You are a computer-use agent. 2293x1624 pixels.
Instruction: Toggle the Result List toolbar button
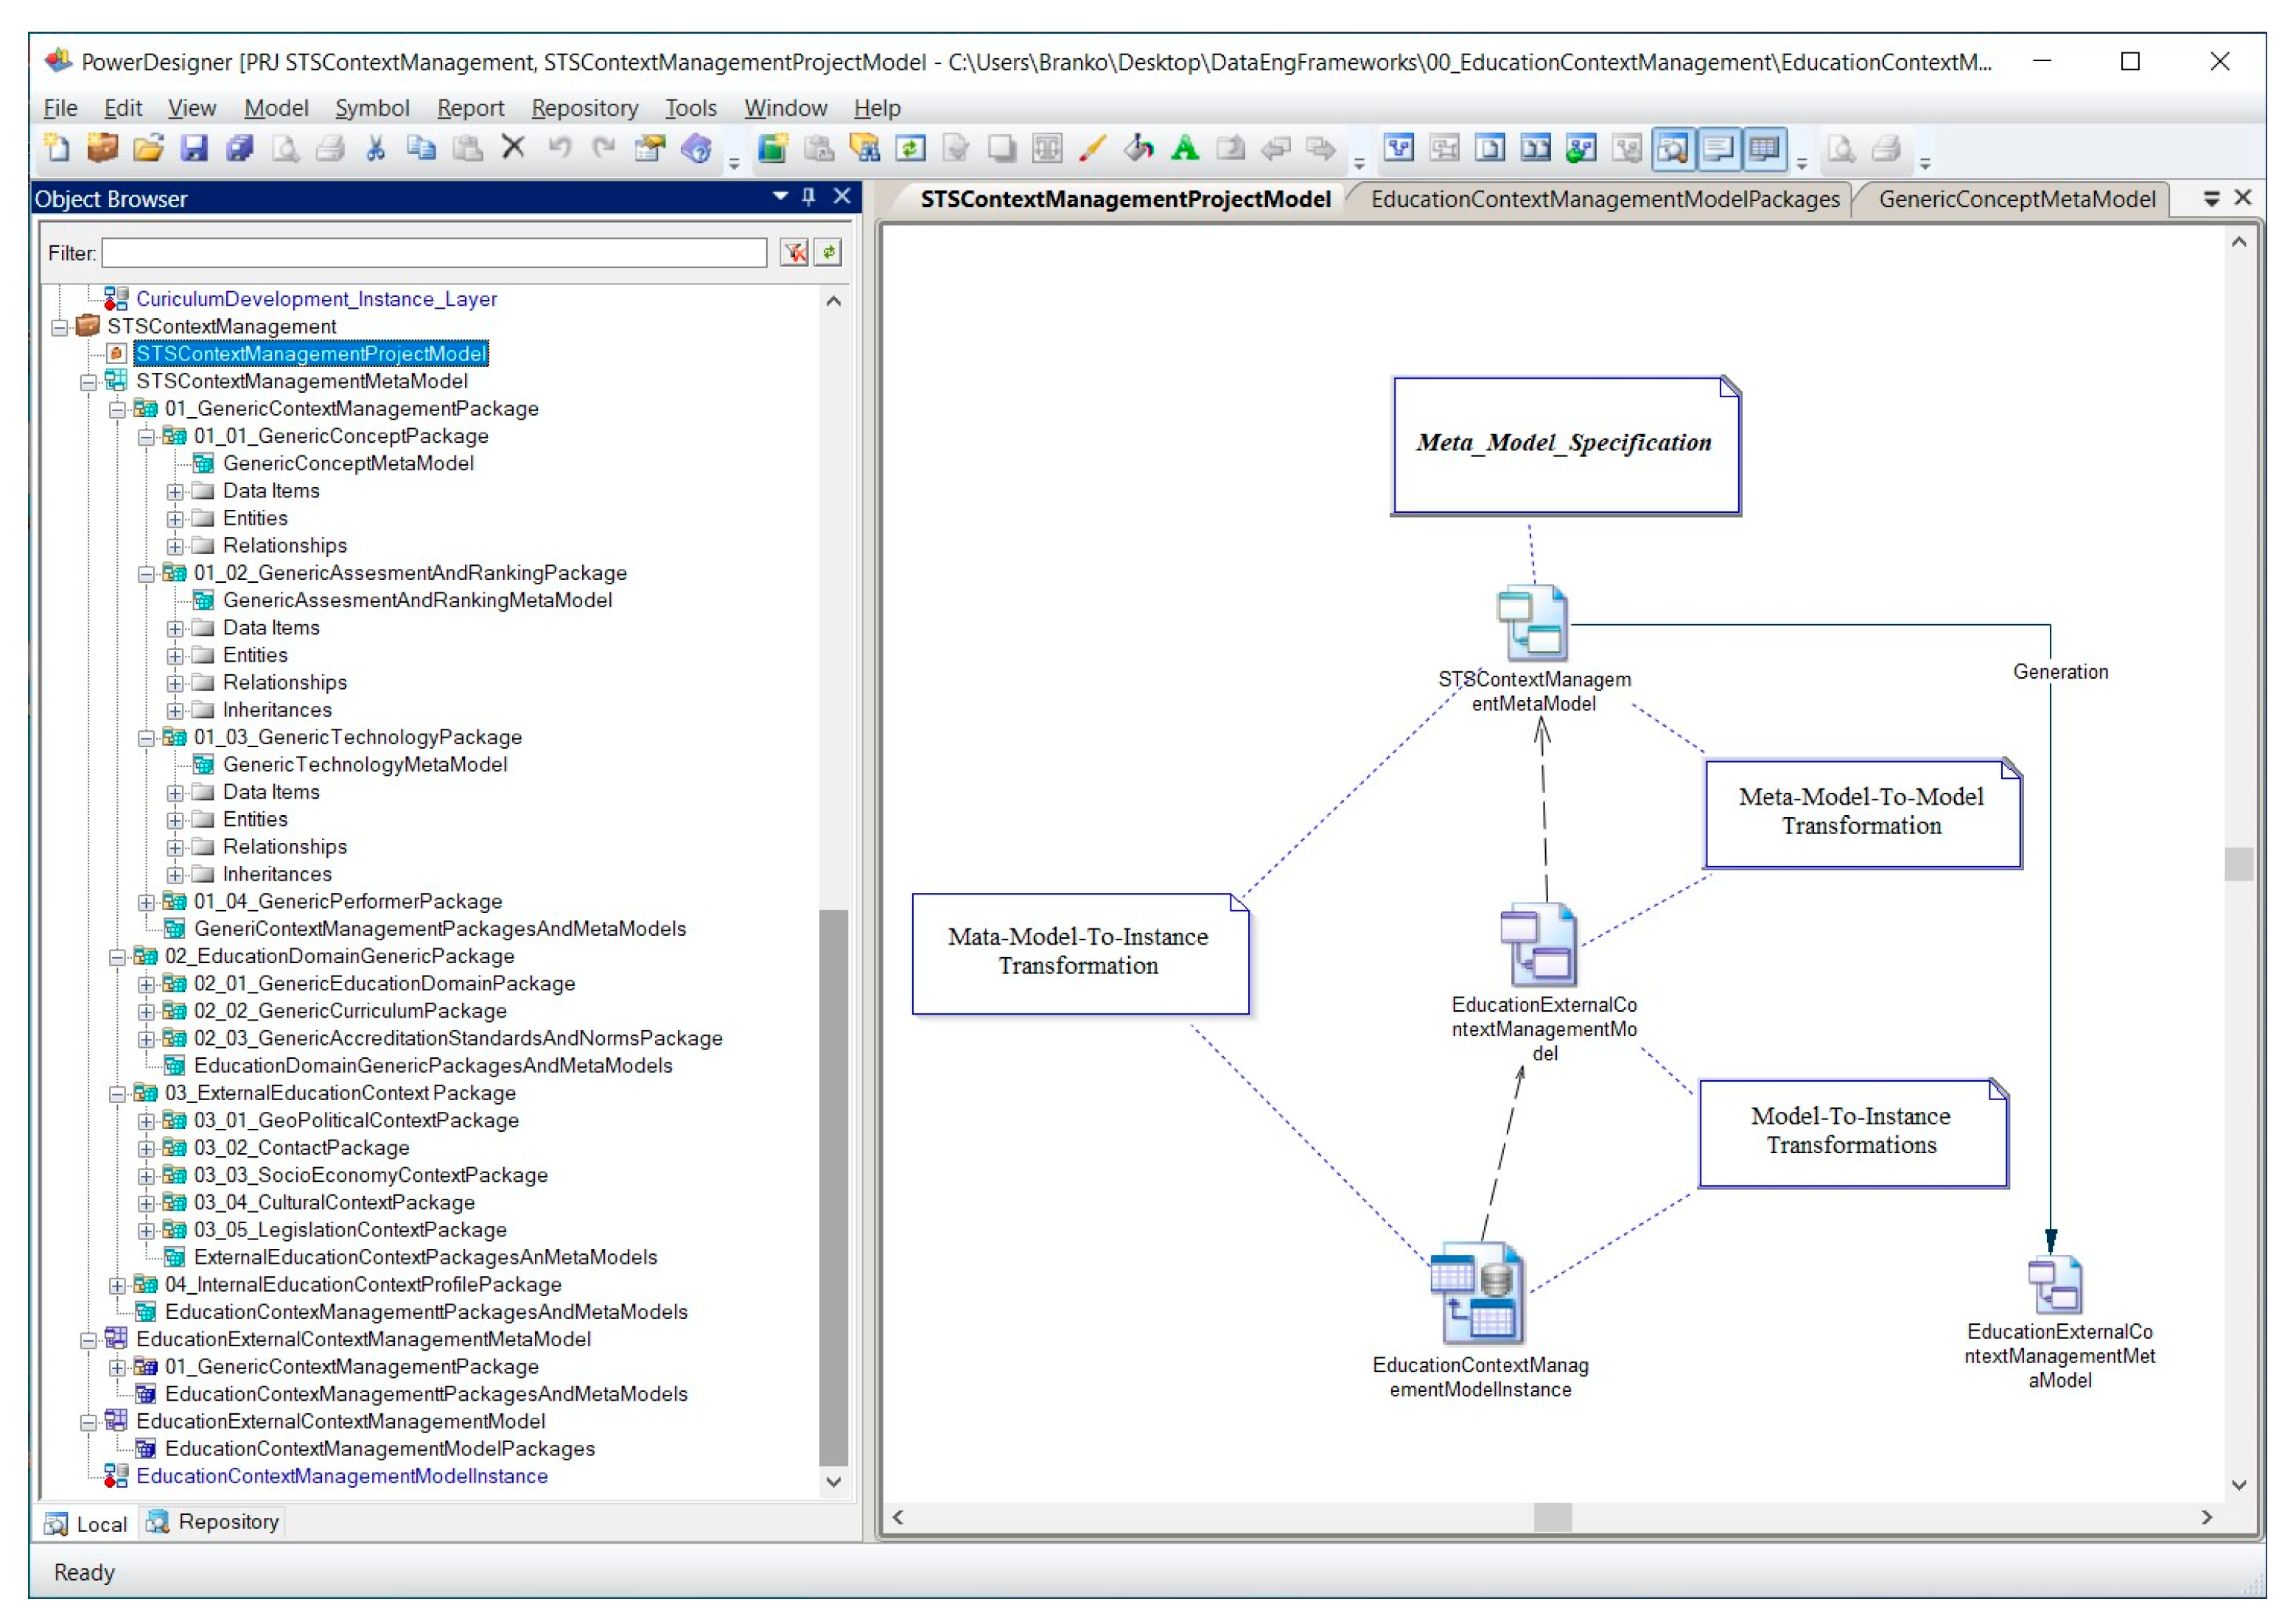(1764, 149)
